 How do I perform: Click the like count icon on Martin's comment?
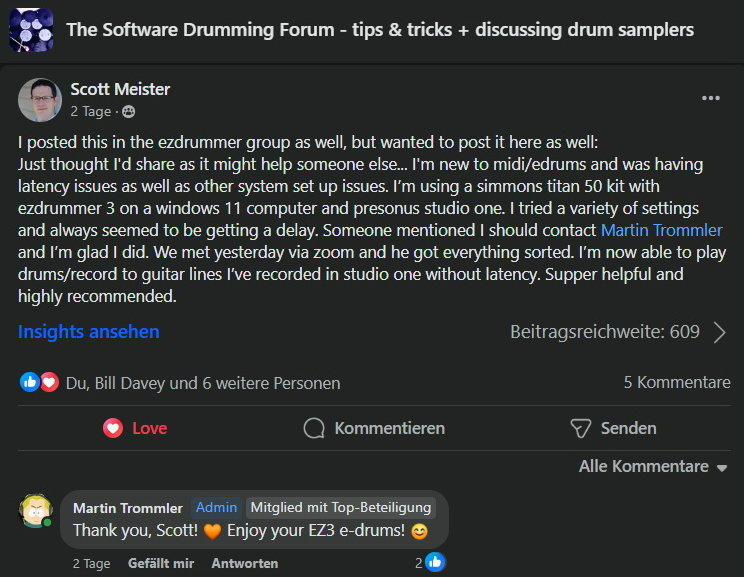coord(435,562)
